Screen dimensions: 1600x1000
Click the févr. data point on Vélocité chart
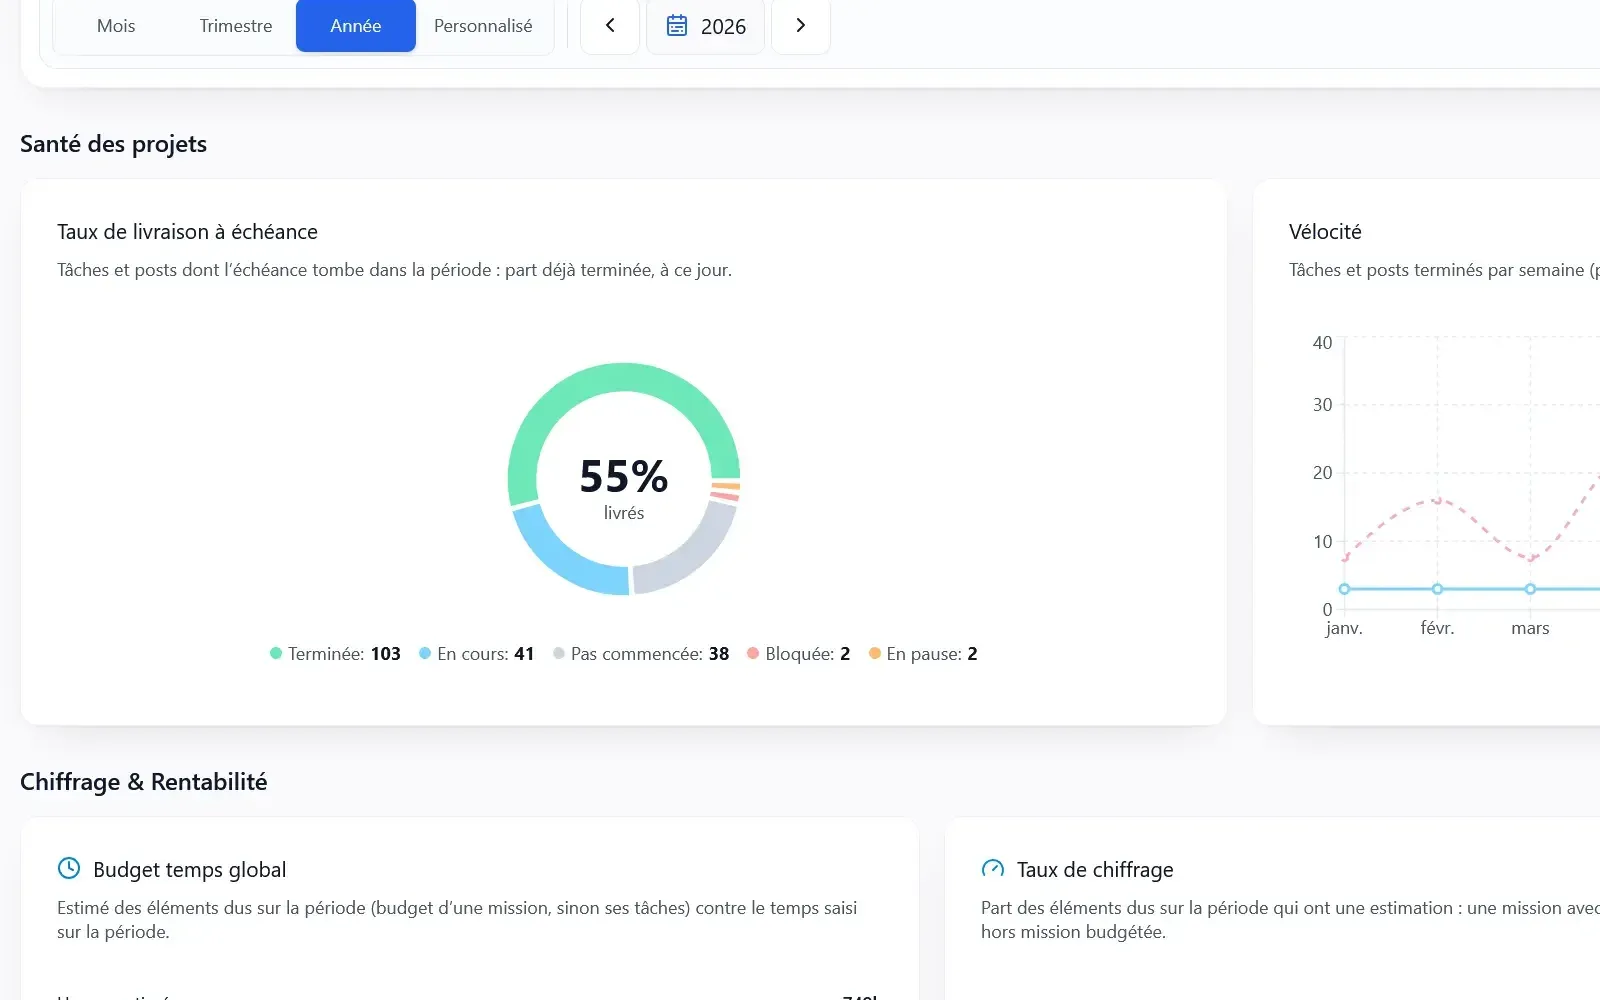(x=1437, y=589)
